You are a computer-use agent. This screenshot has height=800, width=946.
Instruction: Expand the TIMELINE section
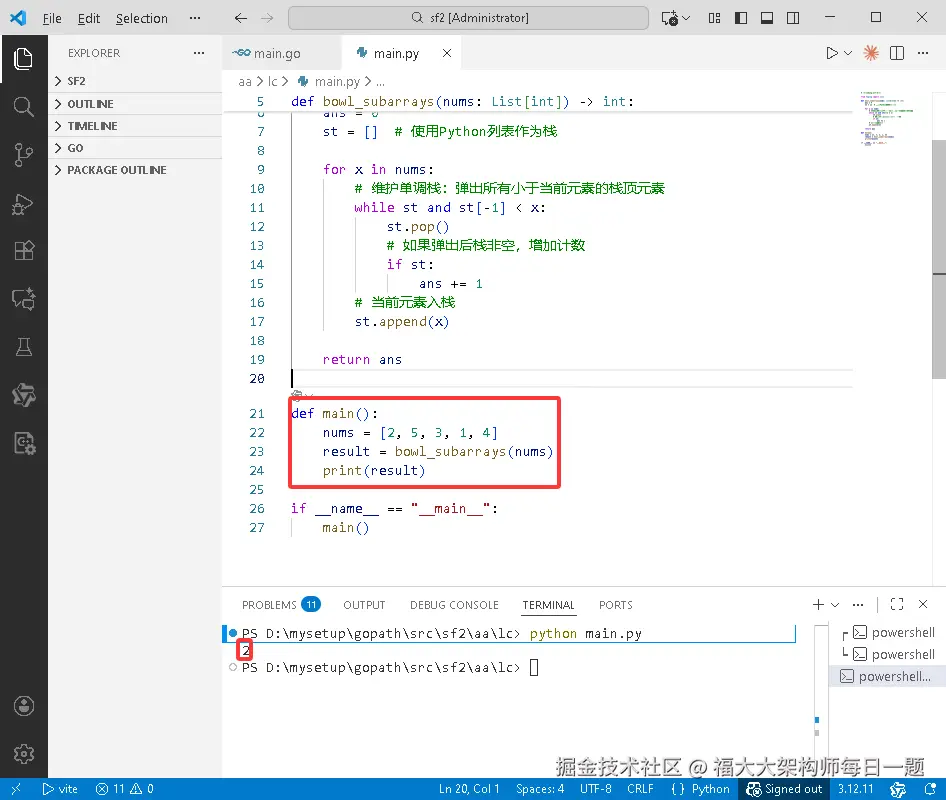coord(135,125)
